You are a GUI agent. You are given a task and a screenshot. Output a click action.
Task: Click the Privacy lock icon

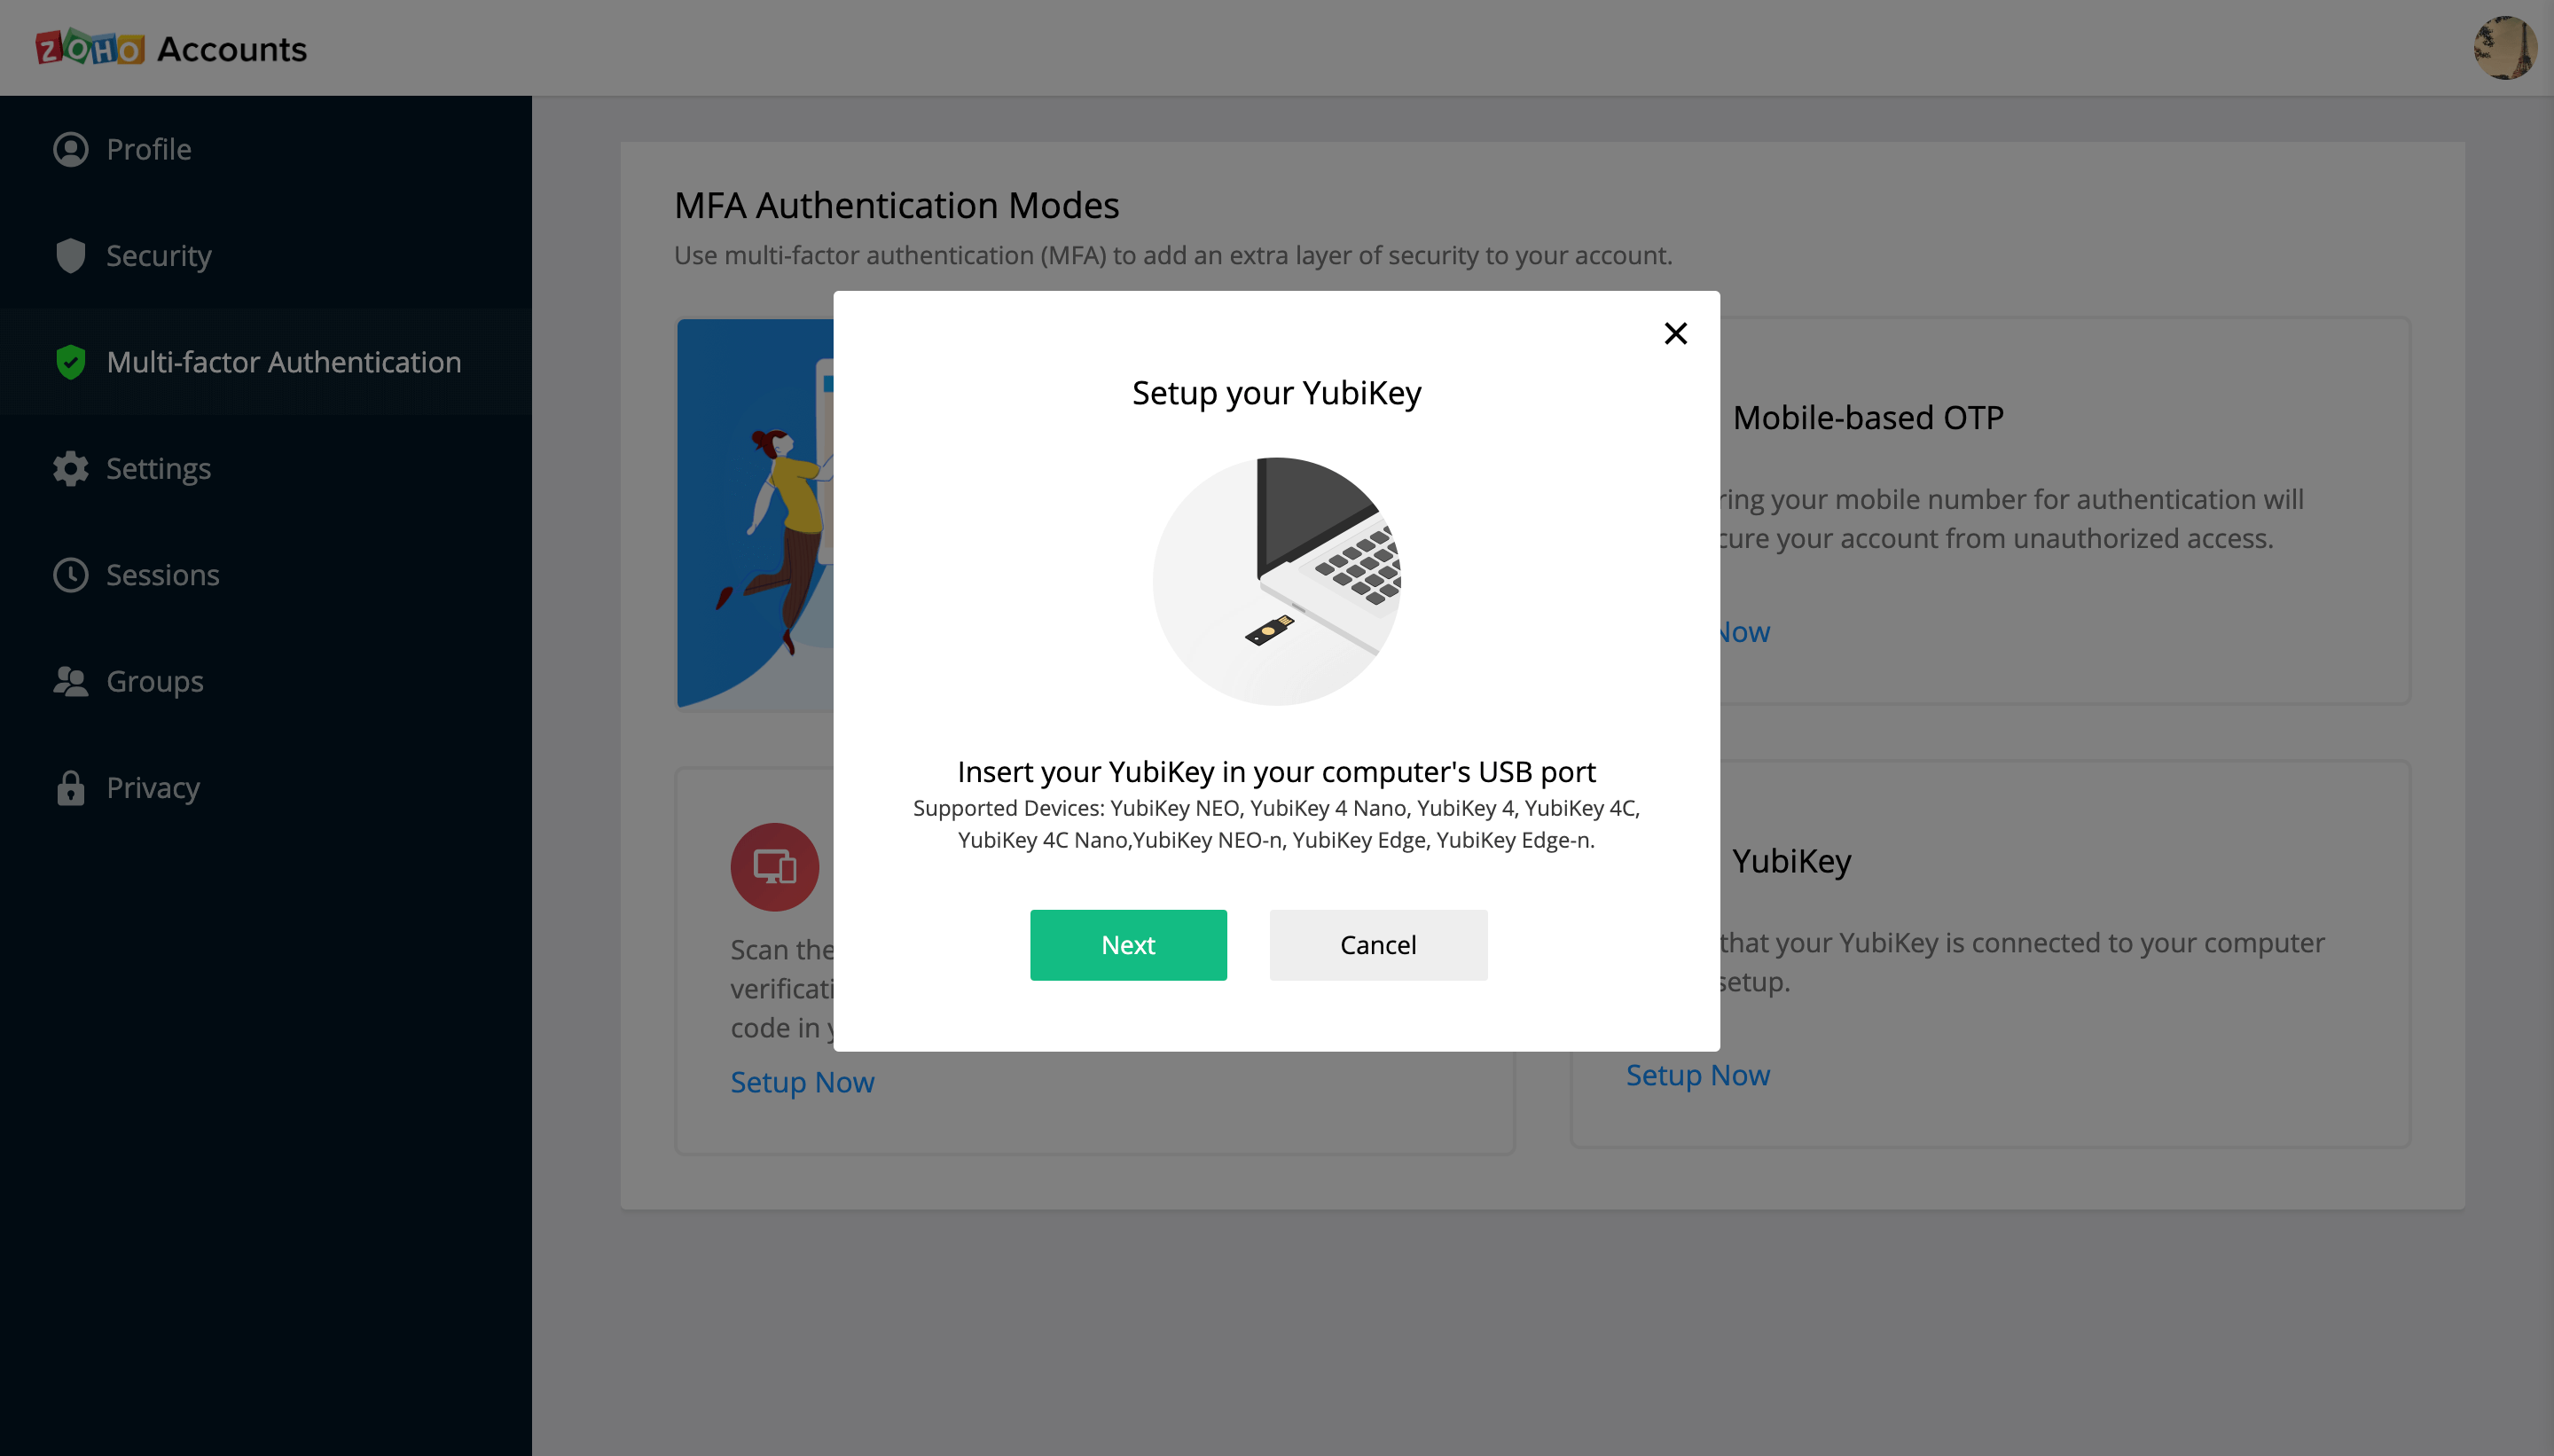point(70,787)
